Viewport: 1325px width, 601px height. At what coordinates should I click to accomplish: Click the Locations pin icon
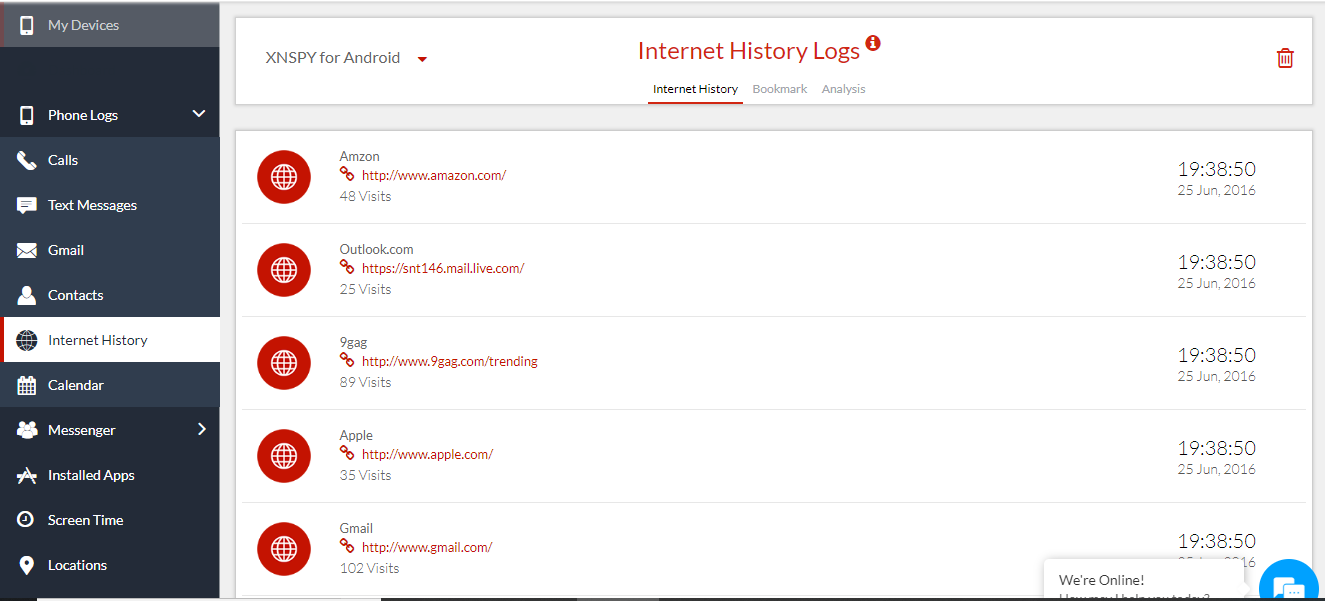tap(27, 565)
